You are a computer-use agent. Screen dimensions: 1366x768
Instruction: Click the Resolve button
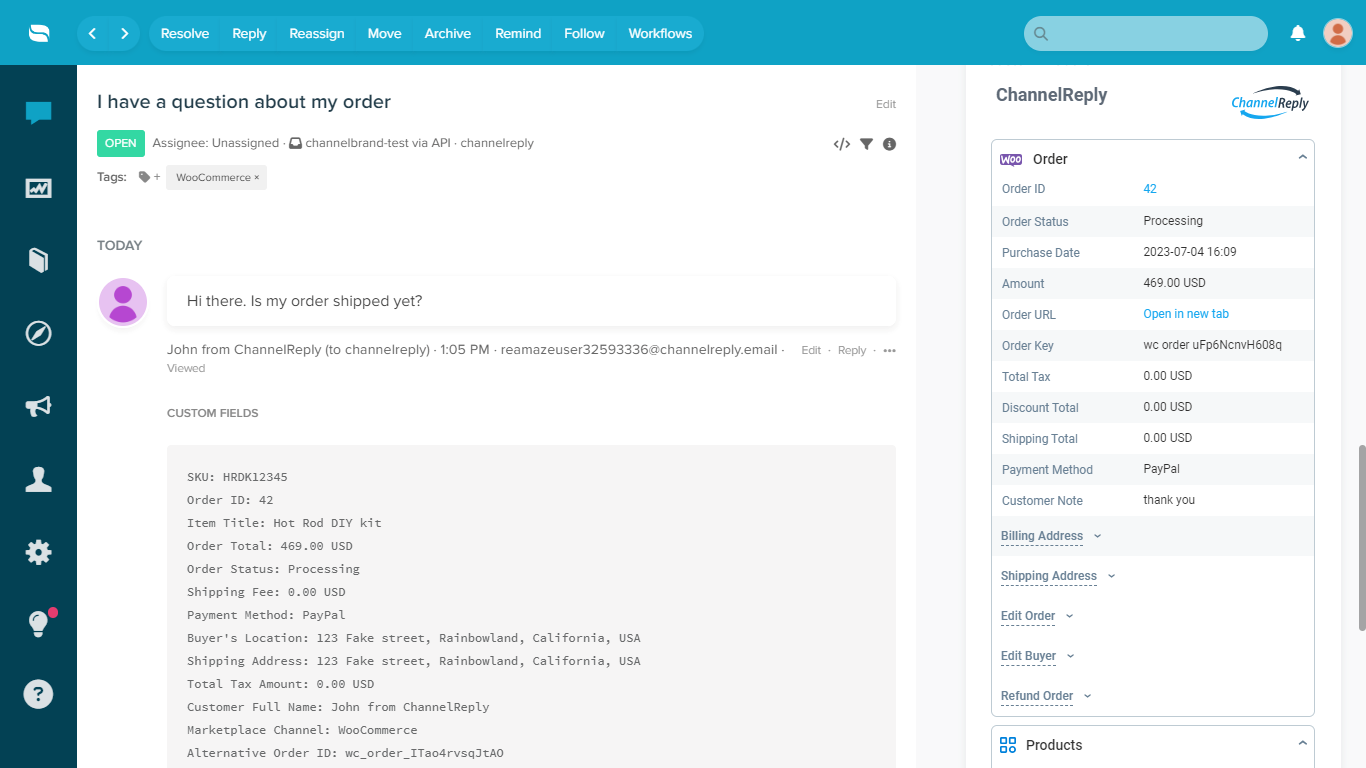pyautogui.click(x=185, y=33)
